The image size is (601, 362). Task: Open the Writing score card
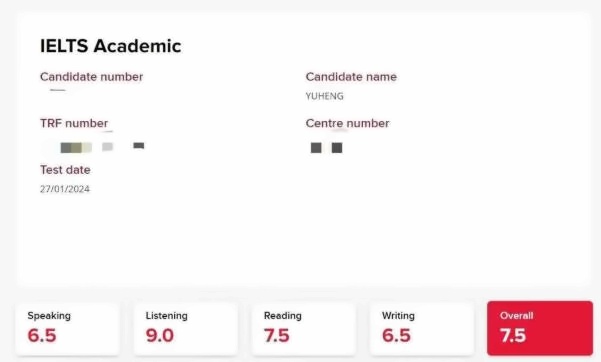pyautogui.click(x=422, y=329)
